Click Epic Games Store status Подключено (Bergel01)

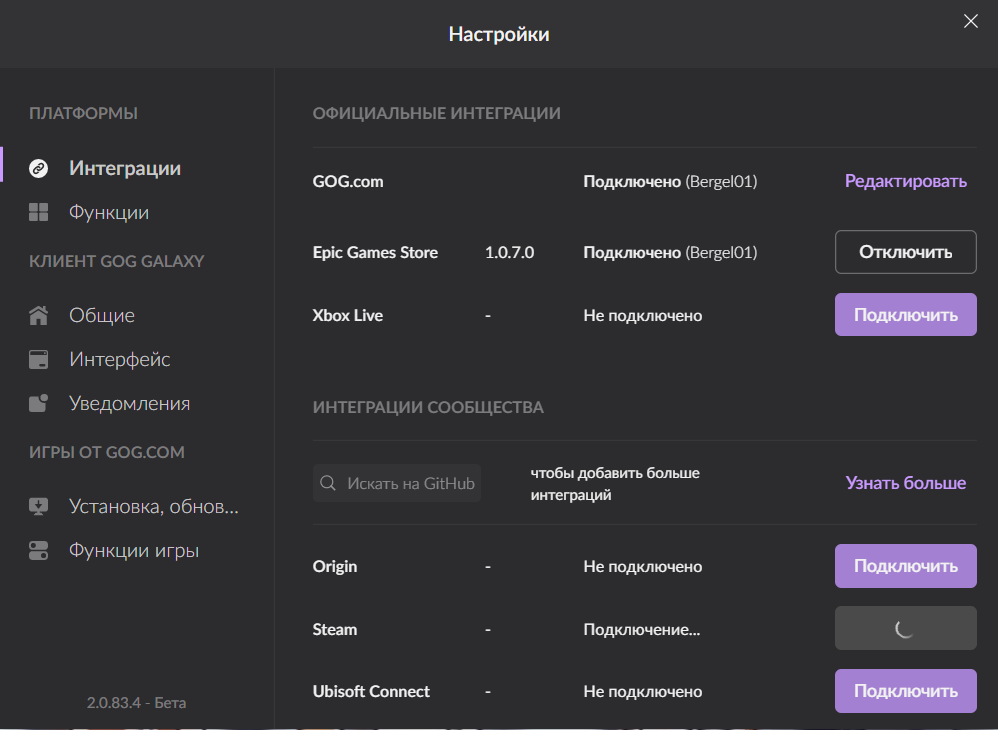(670, 253)
